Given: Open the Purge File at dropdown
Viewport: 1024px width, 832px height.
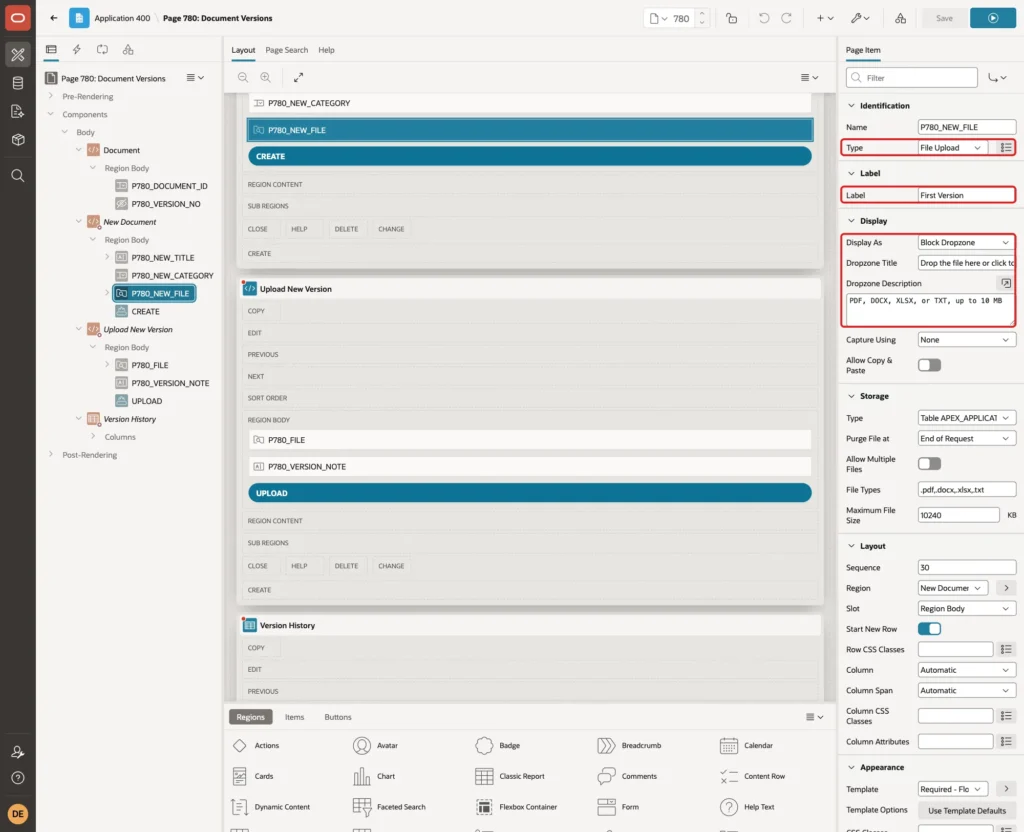Looking at the screenshot, I should [967, 438].
